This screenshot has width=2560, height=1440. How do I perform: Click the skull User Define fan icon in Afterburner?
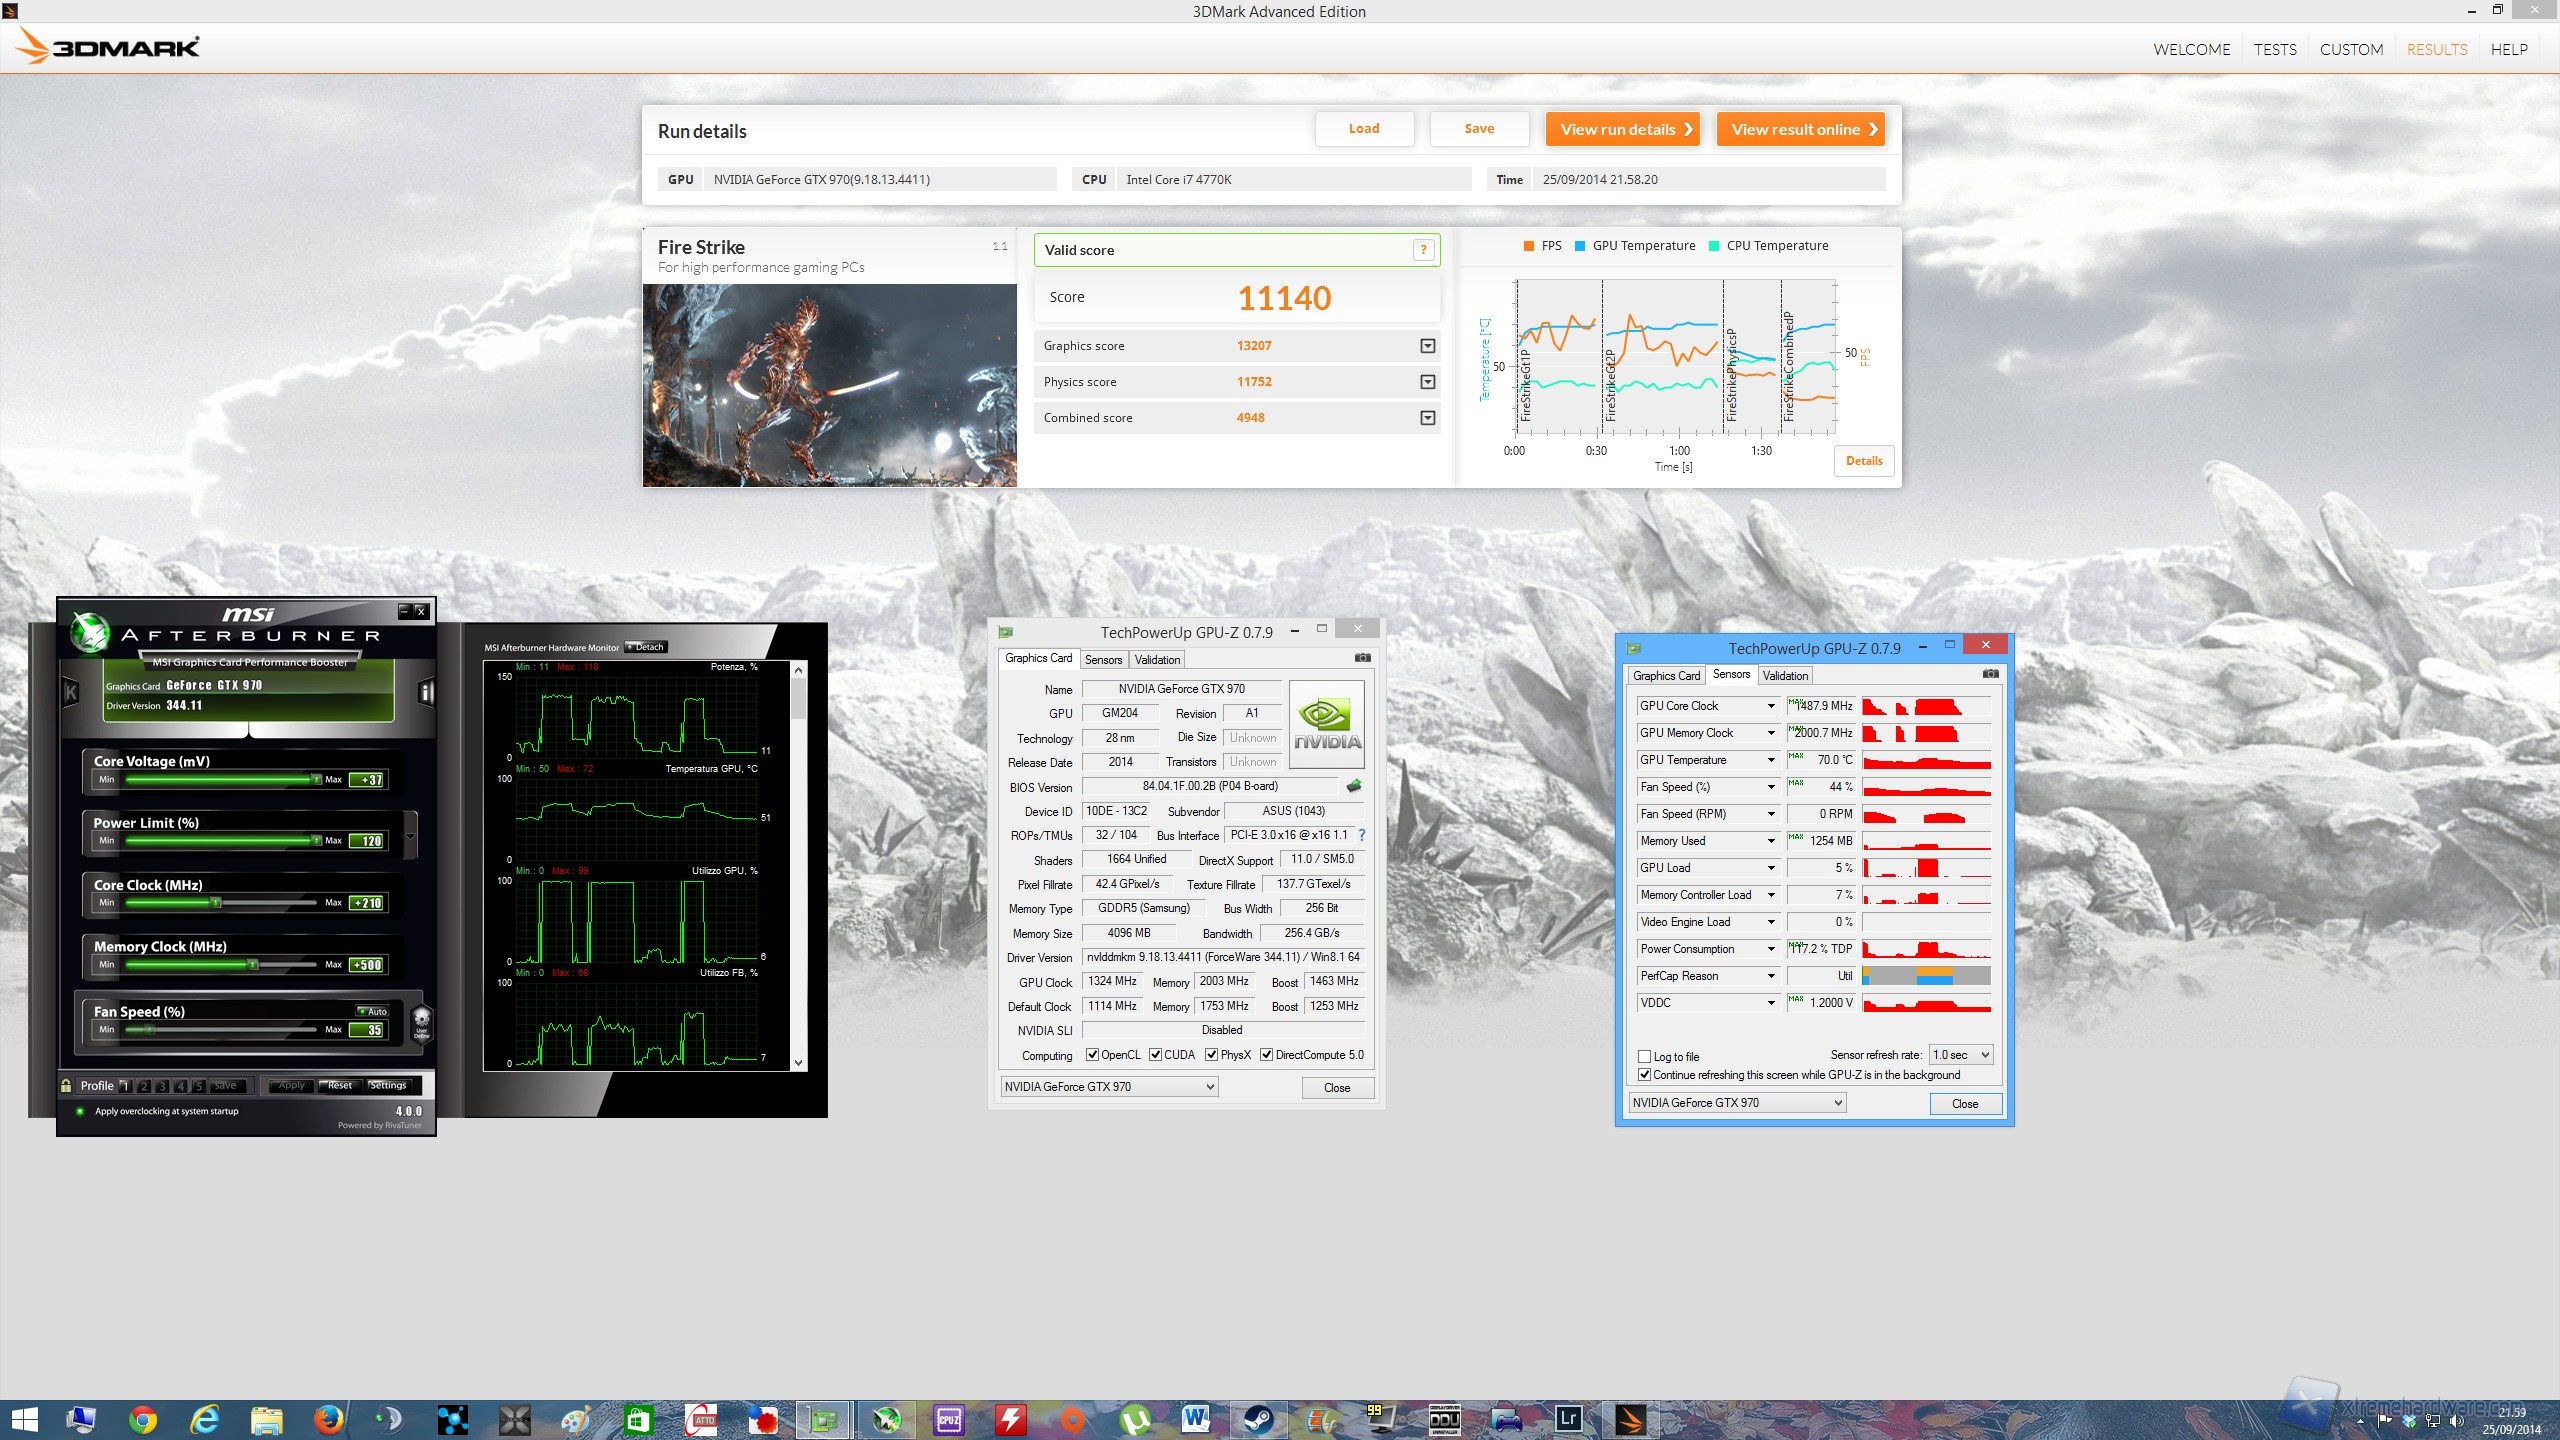pyautogui.click(x=421, y=1021)
